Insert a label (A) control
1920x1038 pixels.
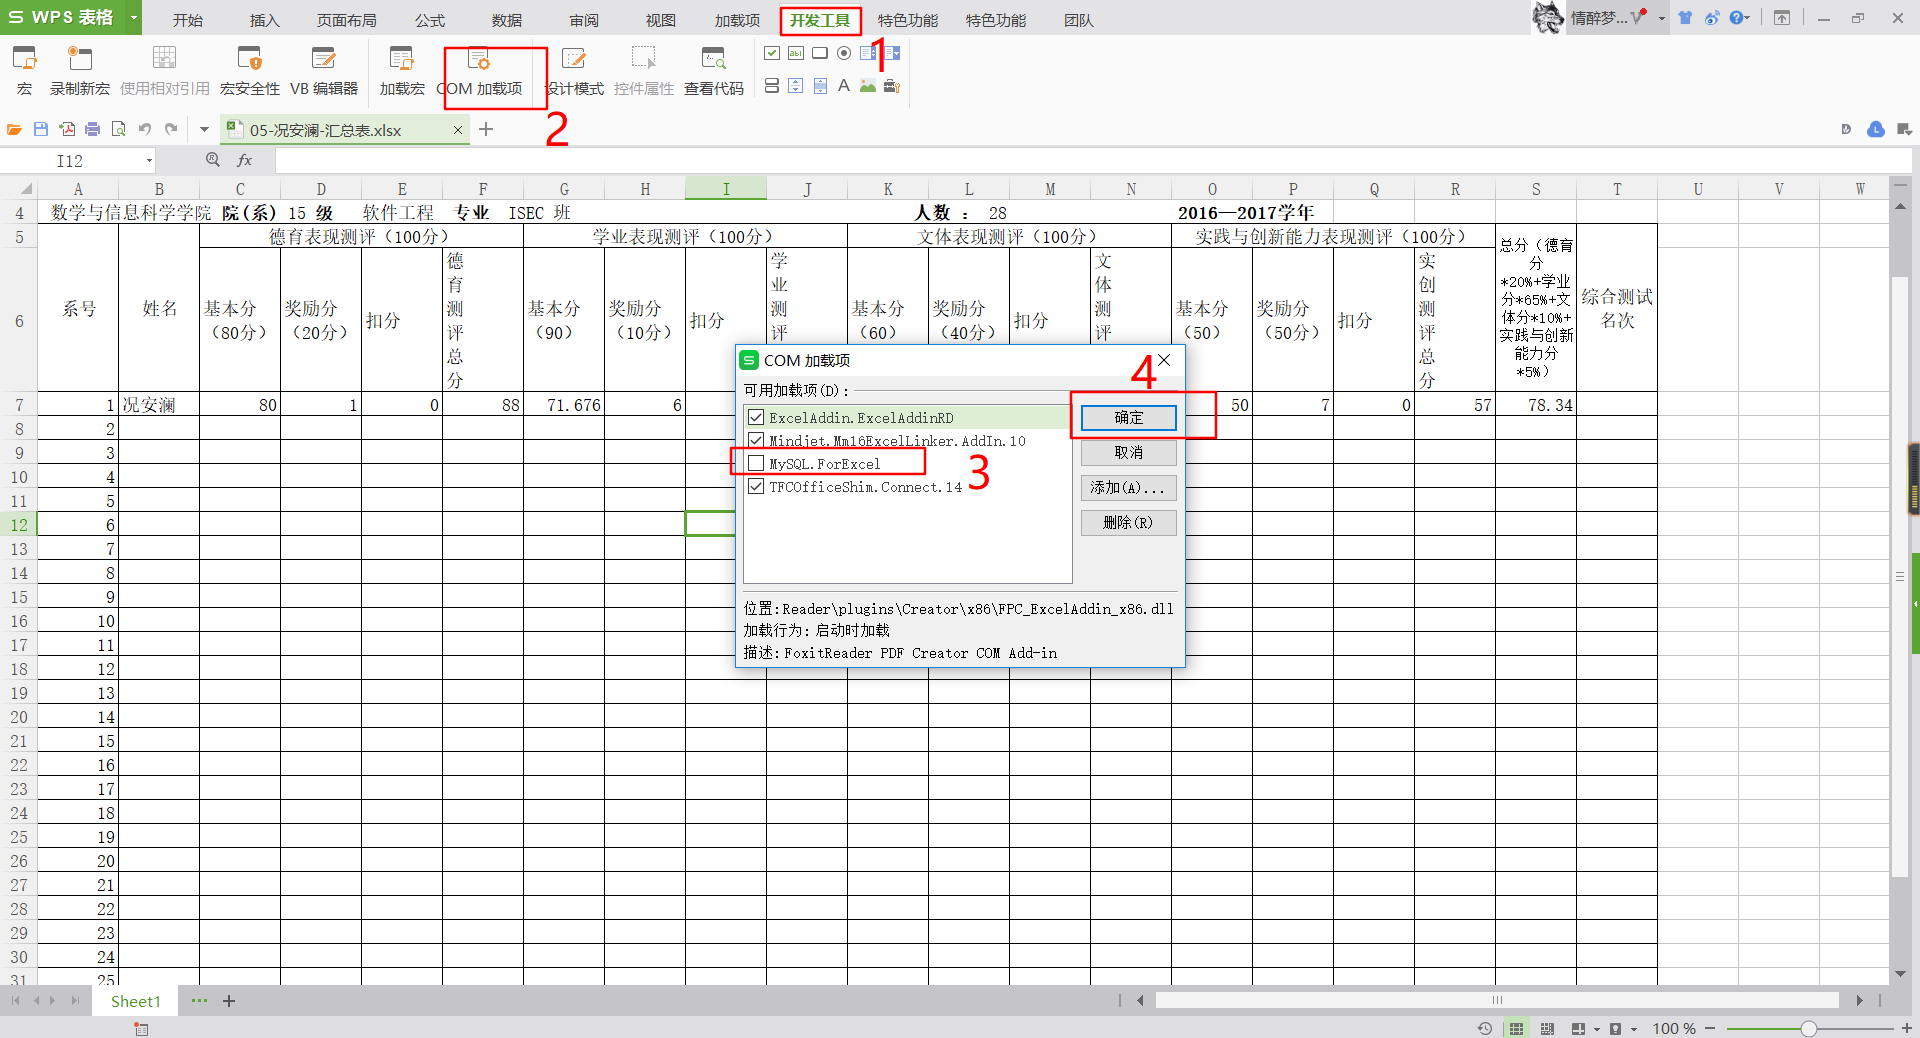pyautogui.click(x=844, y=86)
